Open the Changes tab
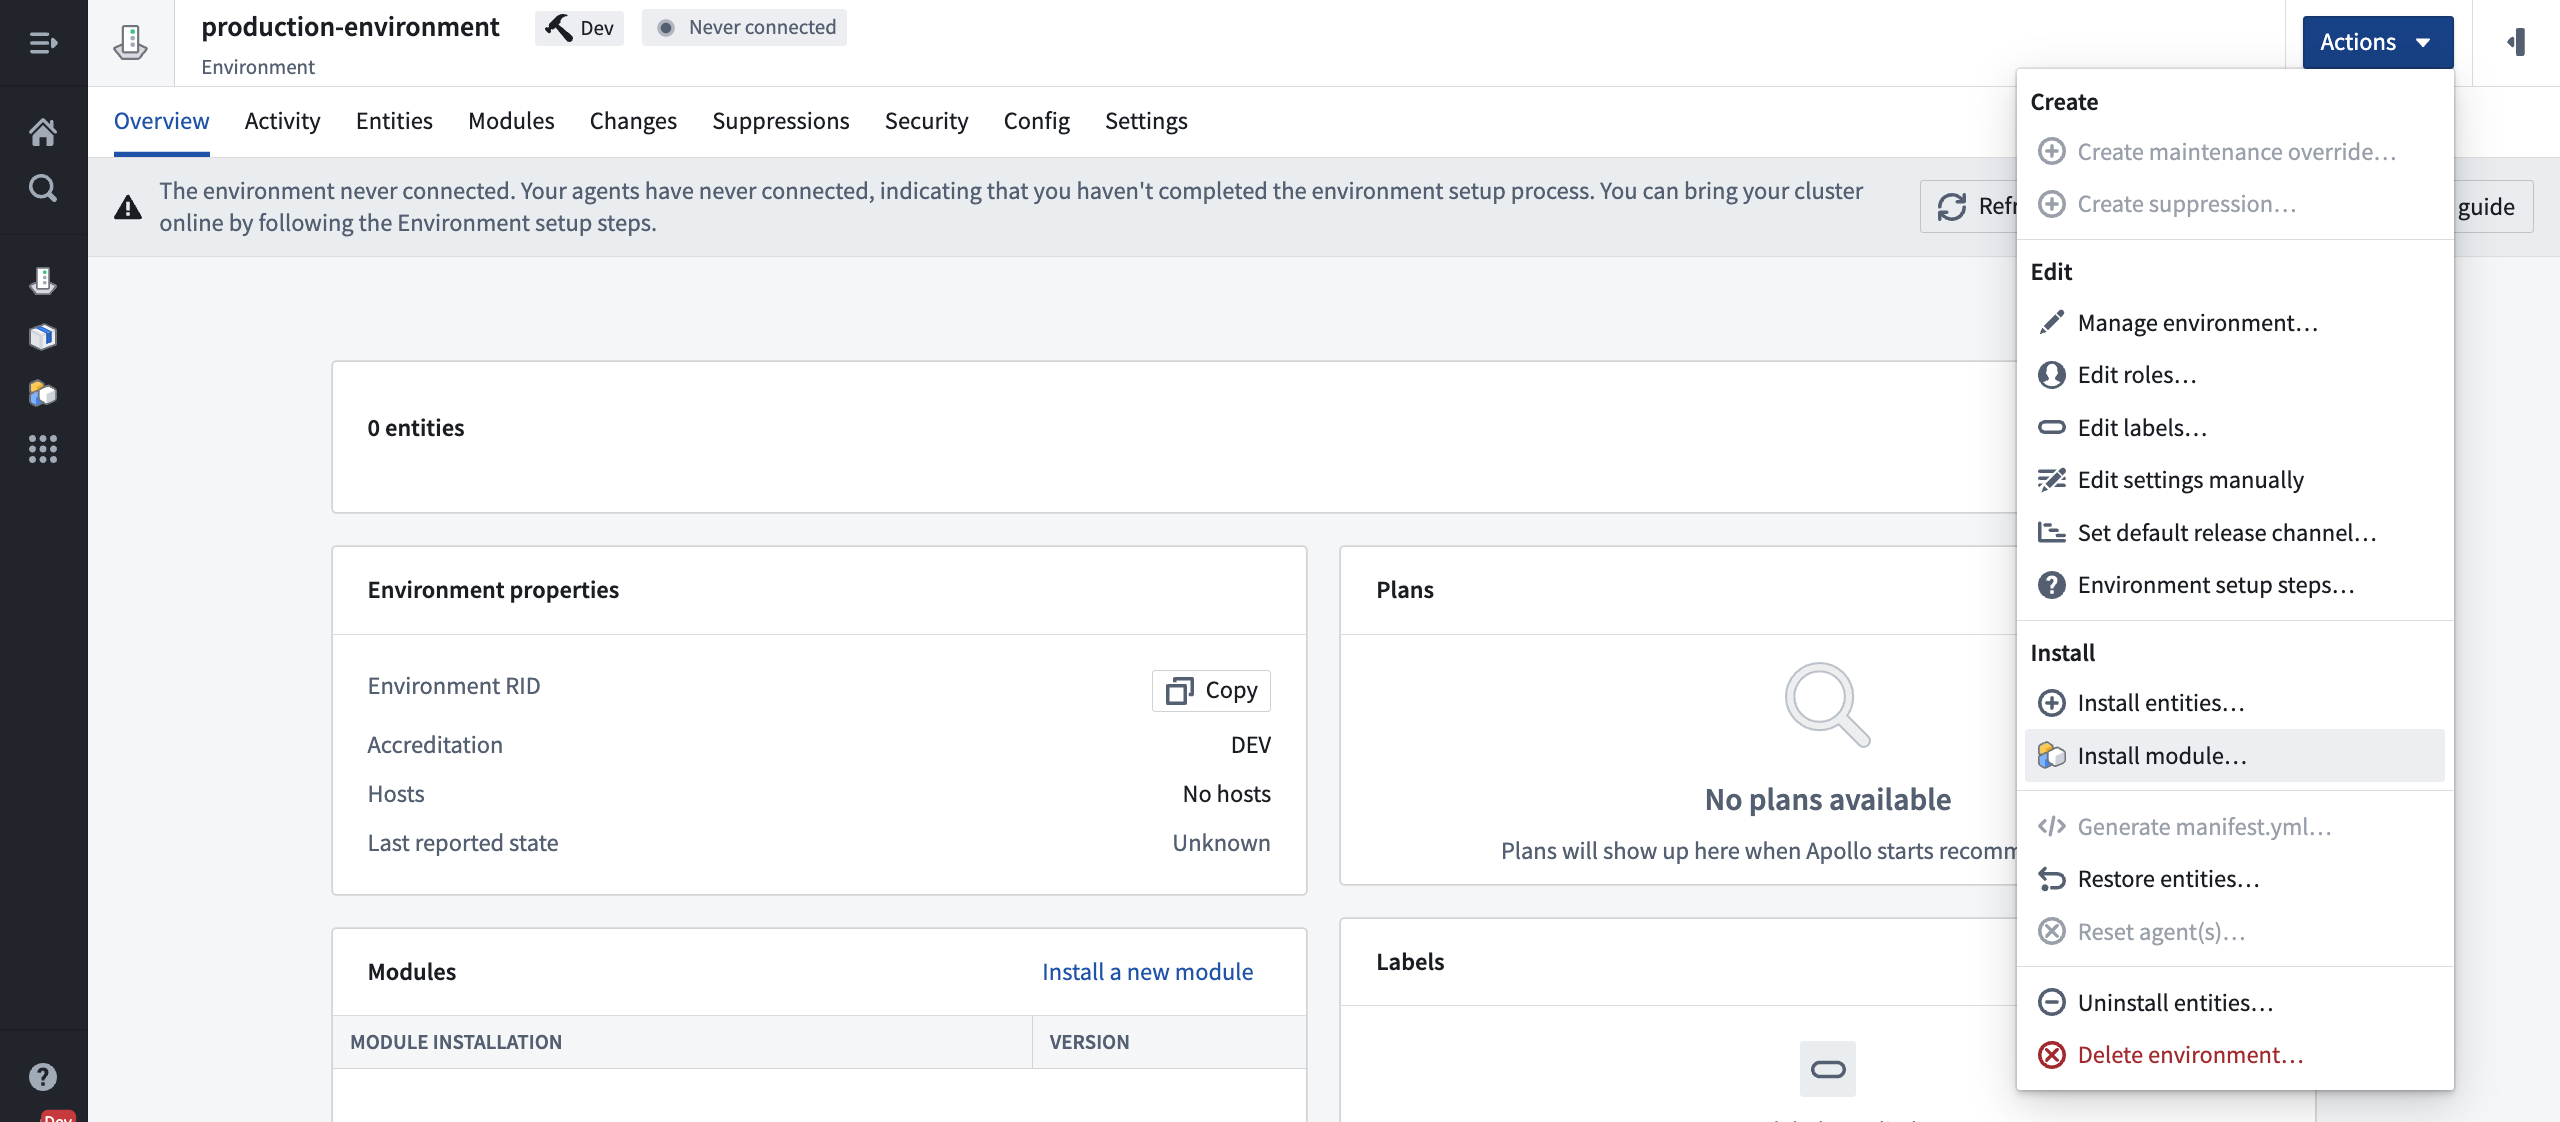 pos(633,121)
